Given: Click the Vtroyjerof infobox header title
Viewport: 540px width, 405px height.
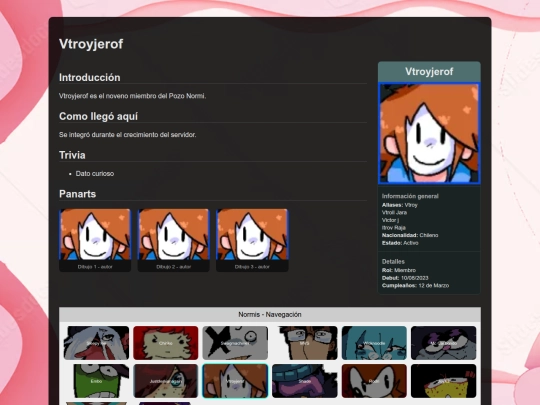Looking at the screenshot, I should click(x=429, y=72).
